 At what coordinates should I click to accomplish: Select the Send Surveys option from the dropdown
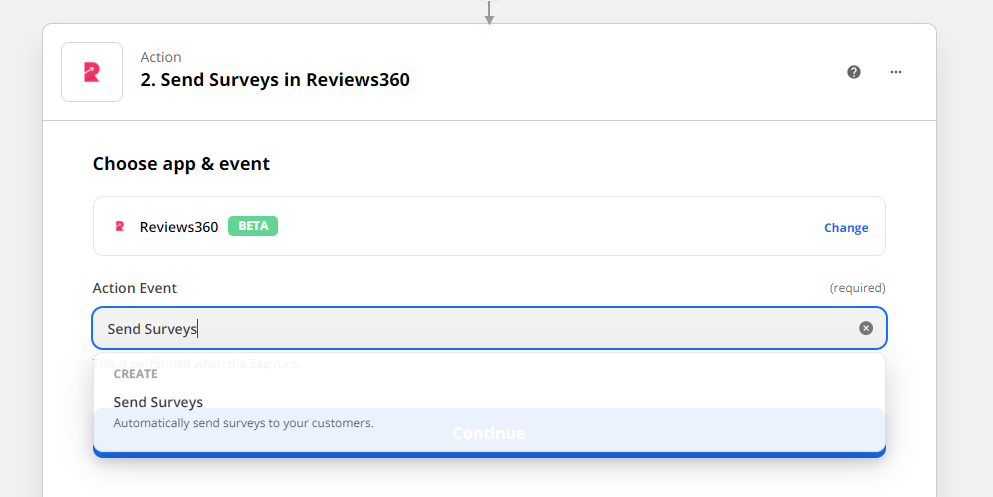[490, 412]
